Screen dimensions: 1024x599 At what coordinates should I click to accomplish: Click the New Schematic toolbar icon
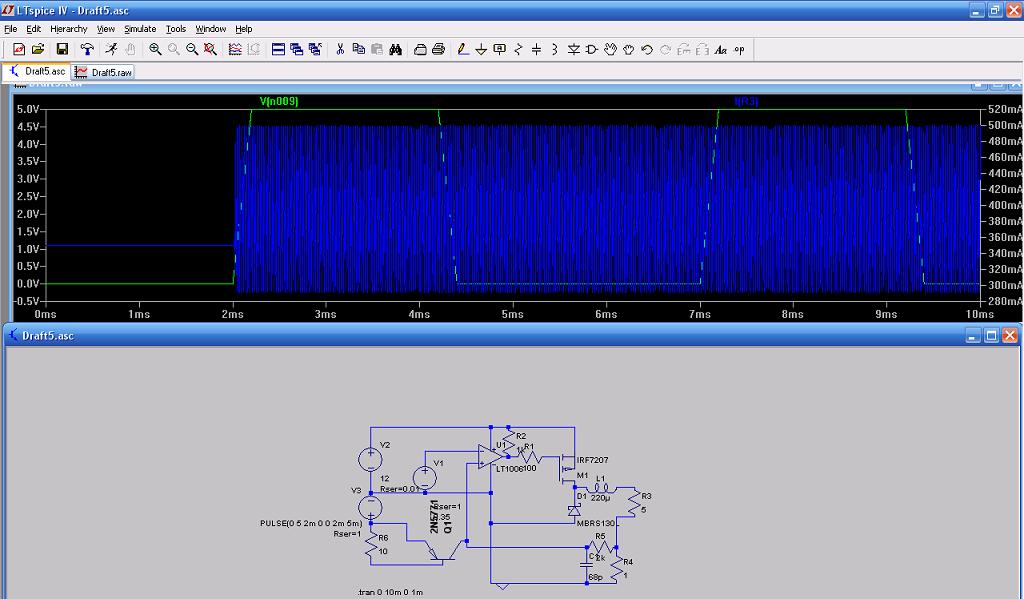tap(19, 50)
